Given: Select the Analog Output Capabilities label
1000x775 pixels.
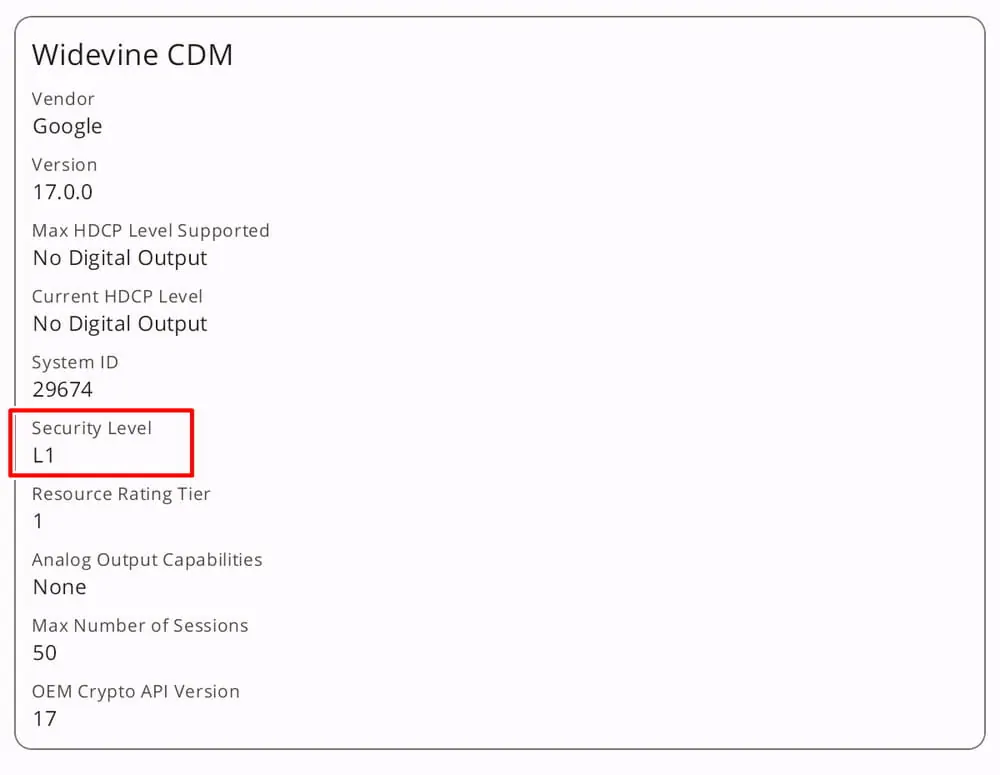Looking at the screenshot, I should coord(147,560).
